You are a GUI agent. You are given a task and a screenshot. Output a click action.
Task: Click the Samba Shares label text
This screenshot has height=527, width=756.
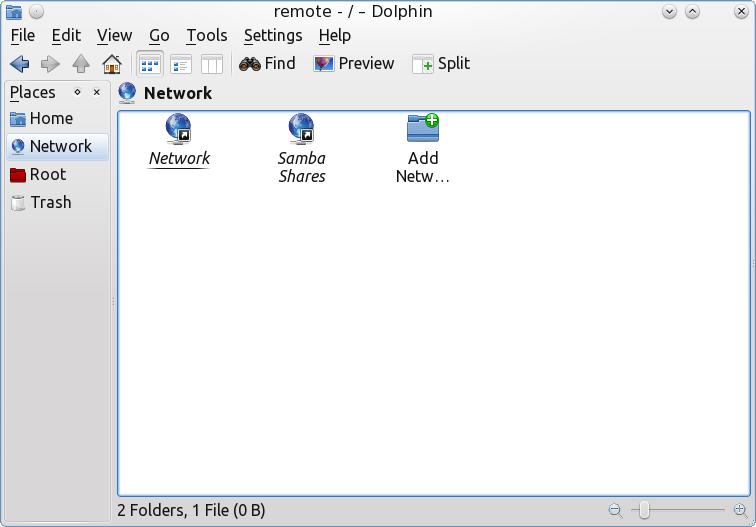(x=302, y=167)
